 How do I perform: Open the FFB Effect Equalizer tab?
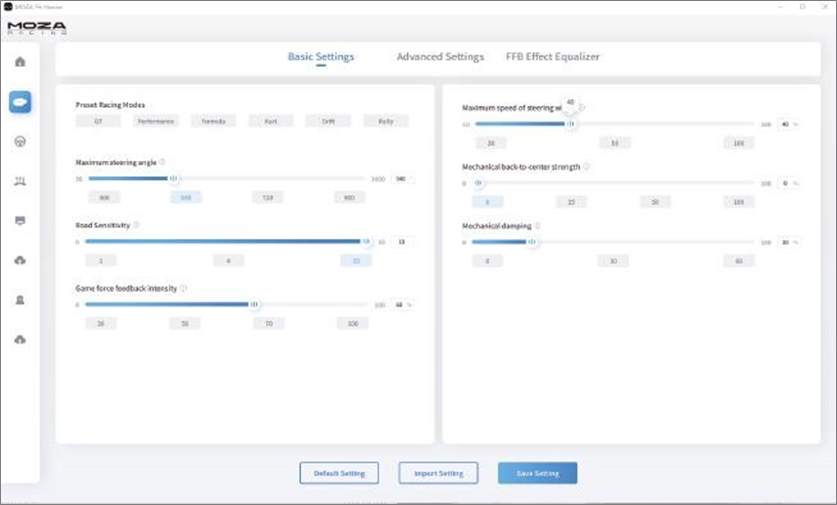553,57
